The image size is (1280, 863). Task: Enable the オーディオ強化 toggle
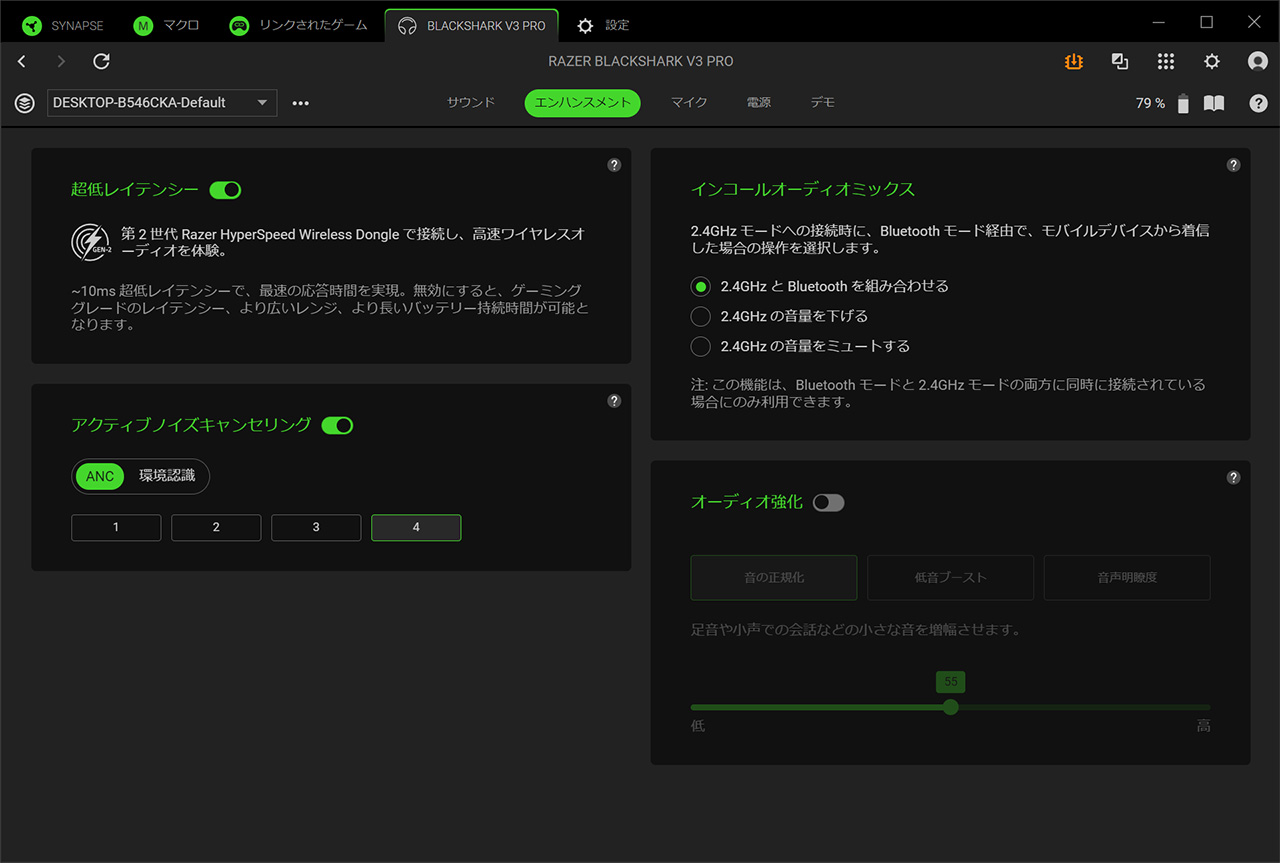828,503
